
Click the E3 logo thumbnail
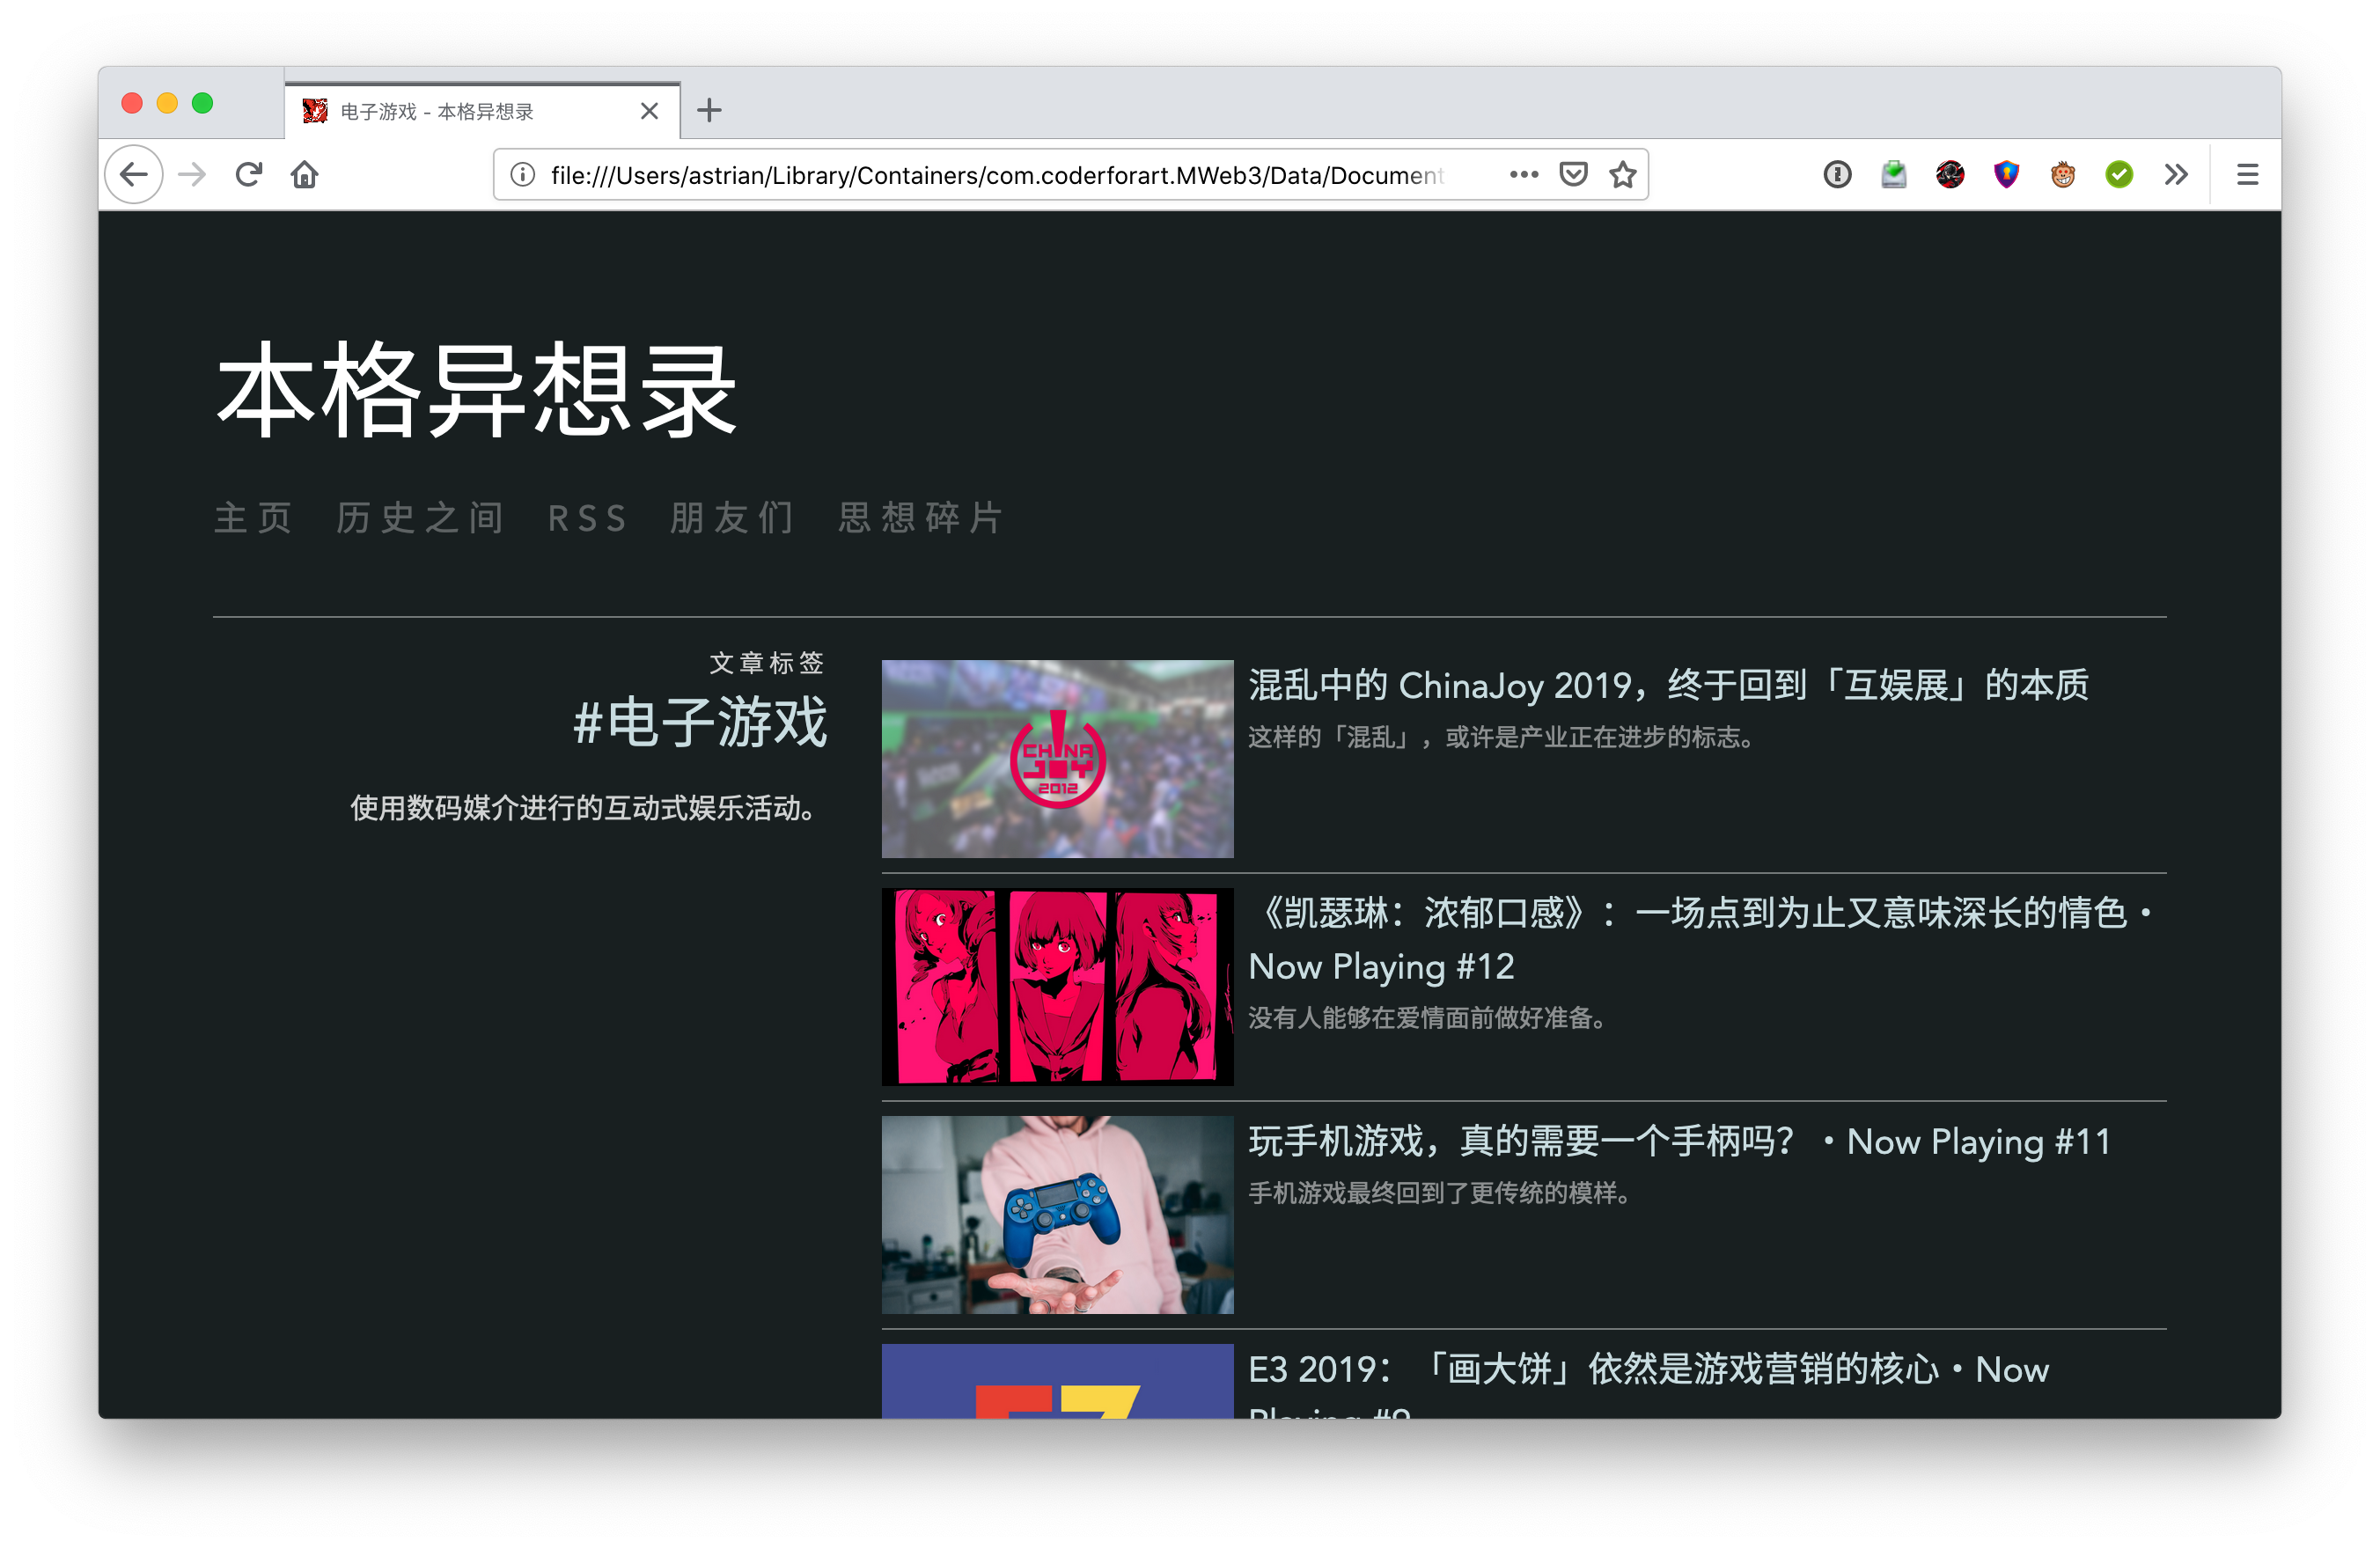[x=1057, y=1382]
